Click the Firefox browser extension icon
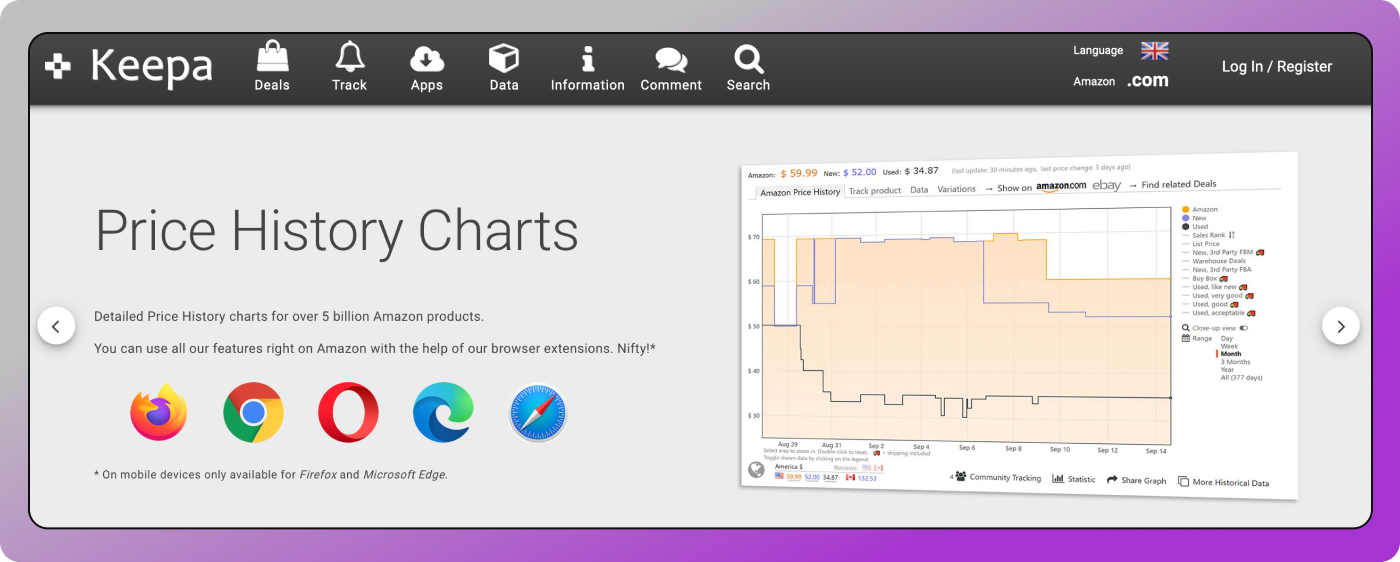Viewport: 1400px width, 562px height. (159, 412)
